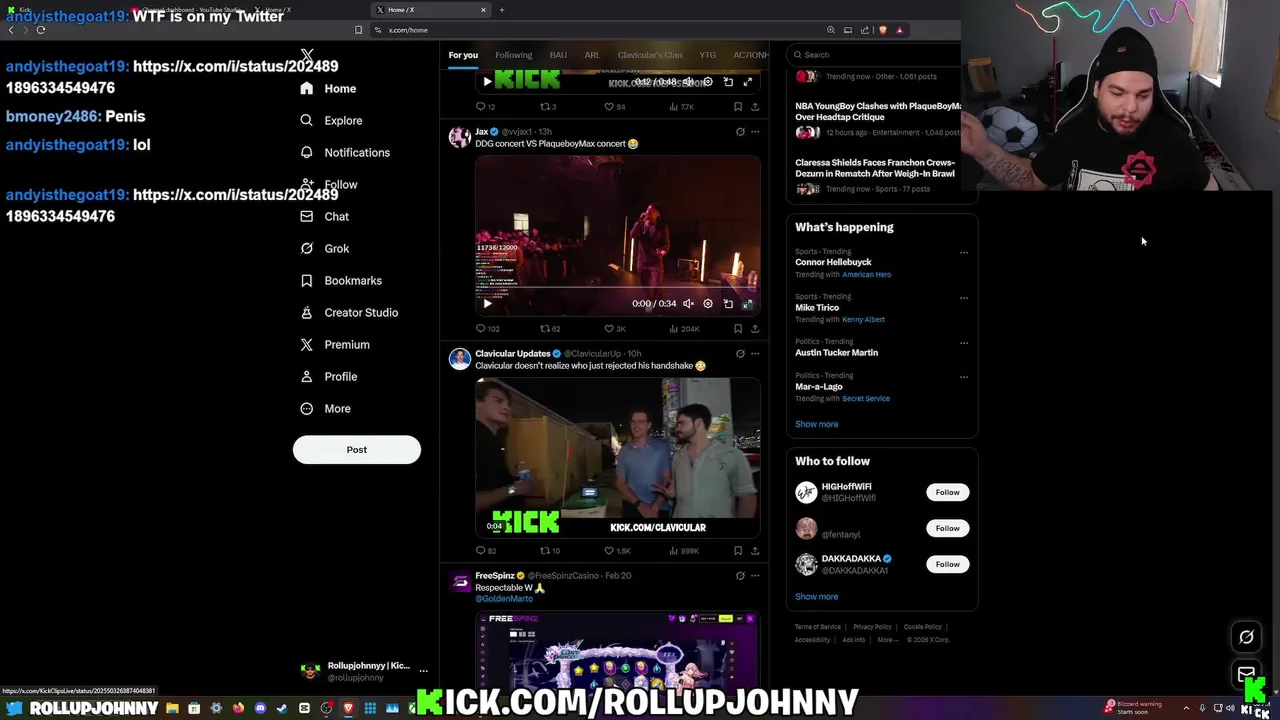The height and width of the screenshot is (720, 1280).
Task: Switch to Clavicular's Clan tab
Action: [650, 55]
